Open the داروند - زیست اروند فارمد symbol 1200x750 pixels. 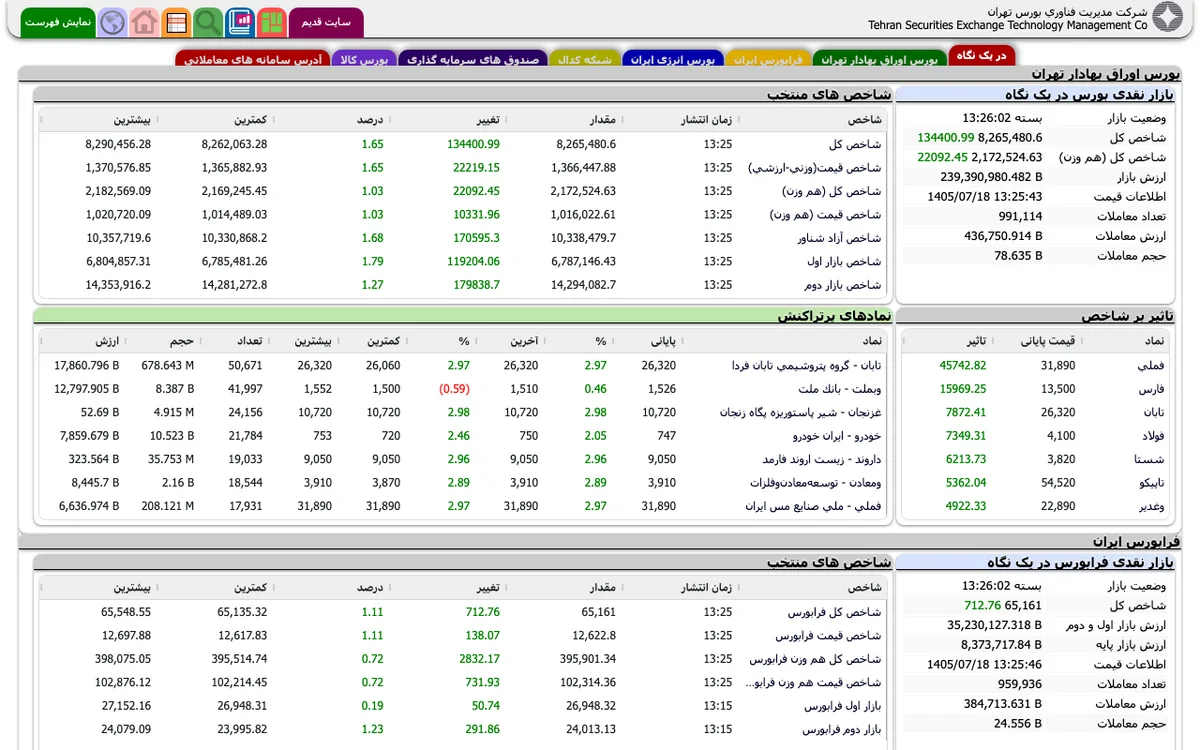coord(820,459)
